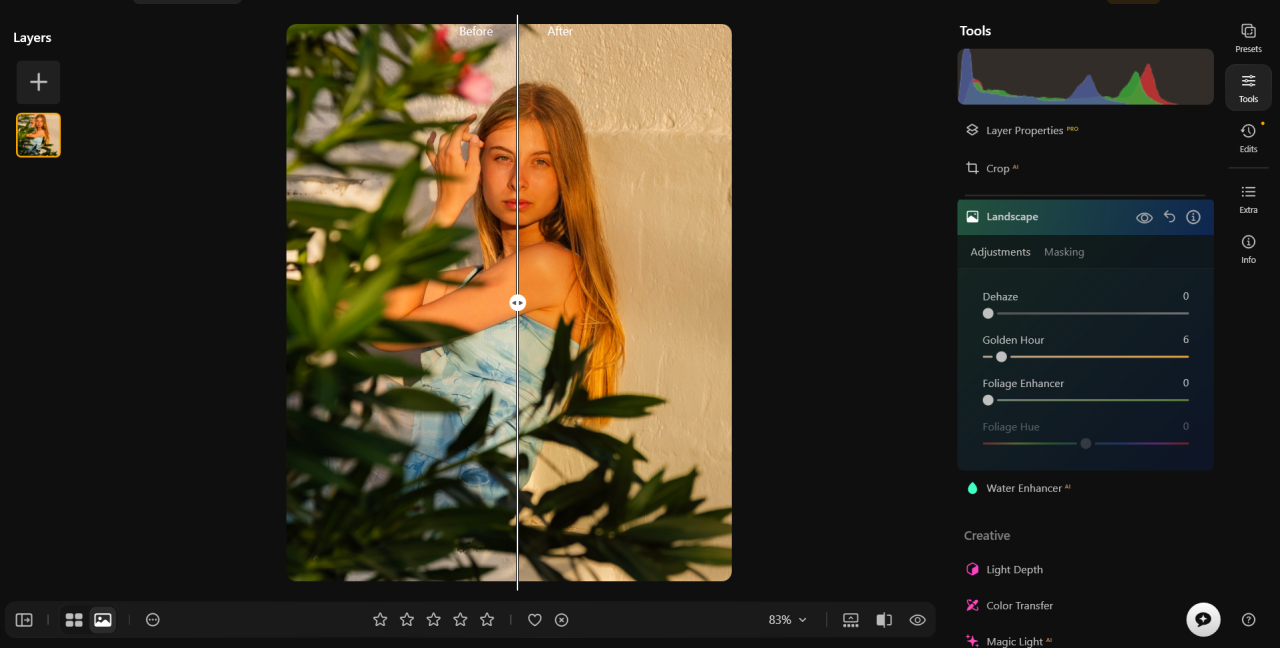This screenshot has height=648, width=1280.
Task: Toggle Landscape tool visibility eye
Action: tap(1144, 217)
